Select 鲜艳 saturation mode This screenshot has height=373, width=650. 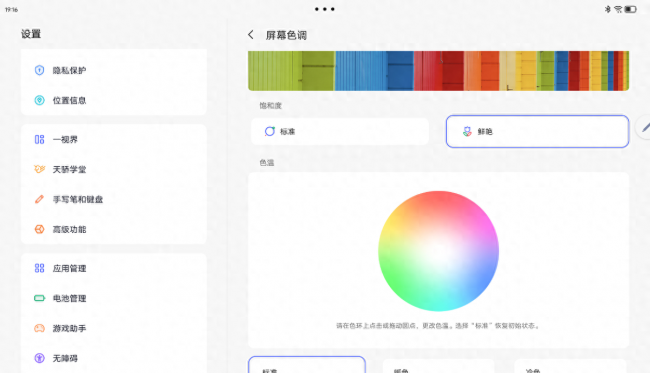(537, 131)
